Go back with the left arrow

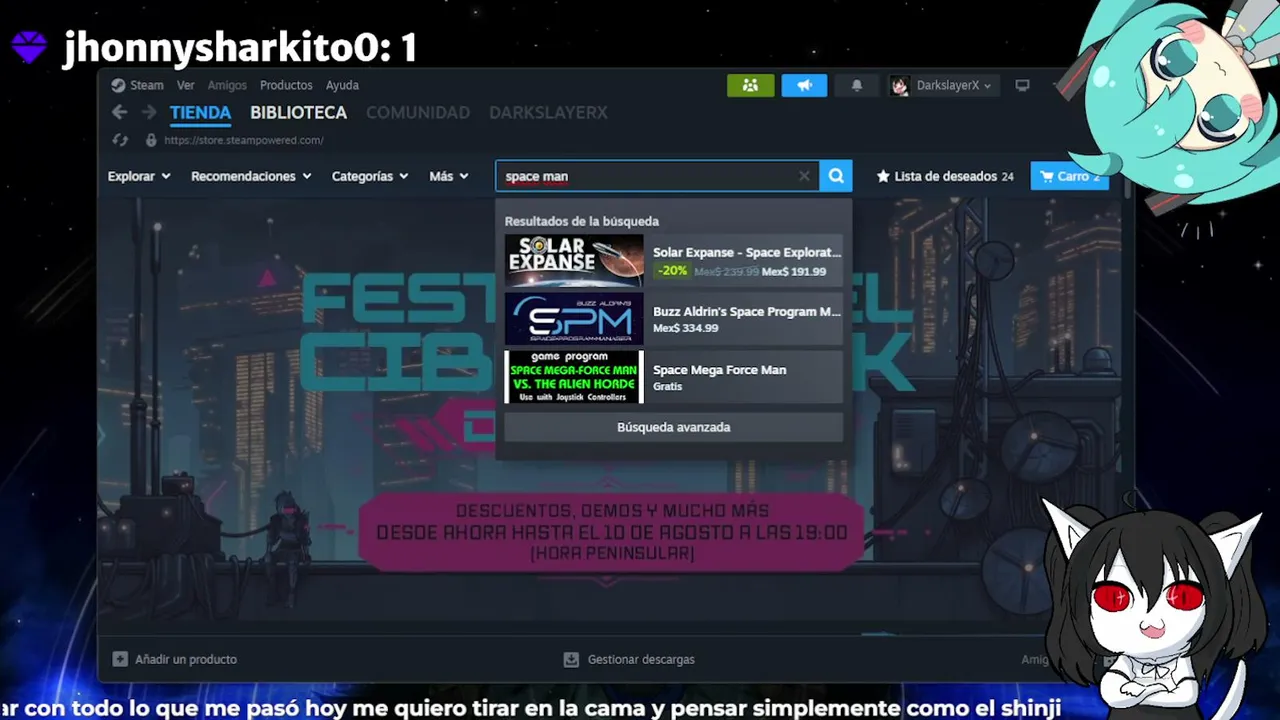(x=120, y=112)
